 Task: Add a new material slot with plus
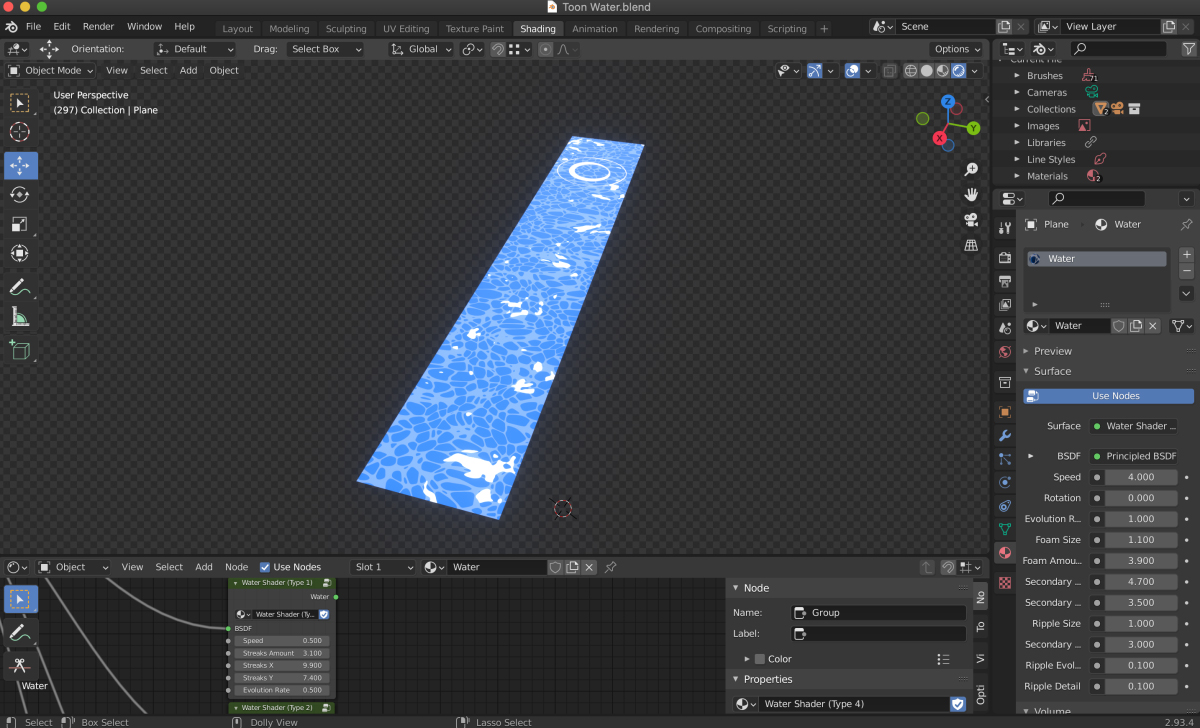click(1187, 254)
